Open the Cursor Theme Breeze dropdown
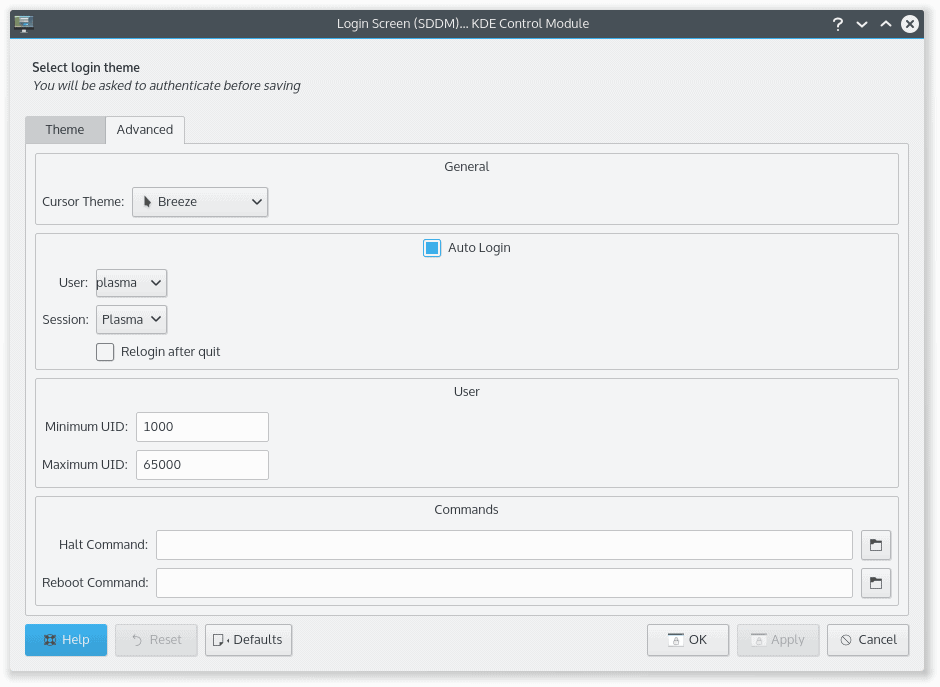The width and height of the screenshot is (940, 687). 200,202
